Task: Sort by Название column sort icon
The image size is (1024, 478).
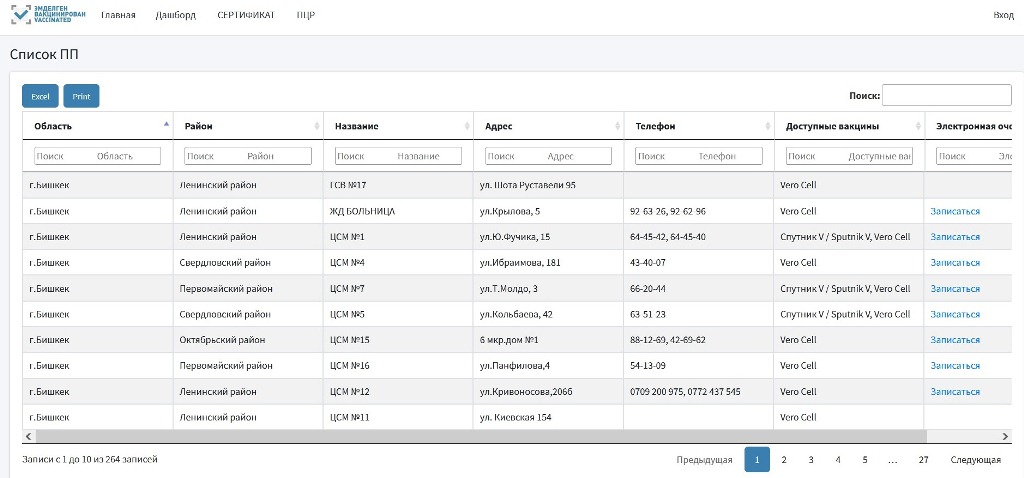Action: 467,126
